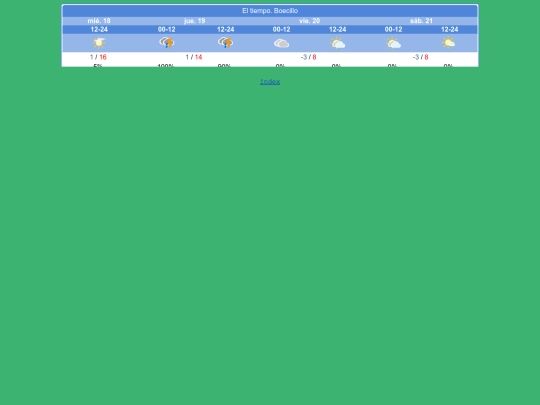Click the thunderstorm icon for jue. 19 12-24
Screen dimensions: 540x405
click(x=226, y=43)
